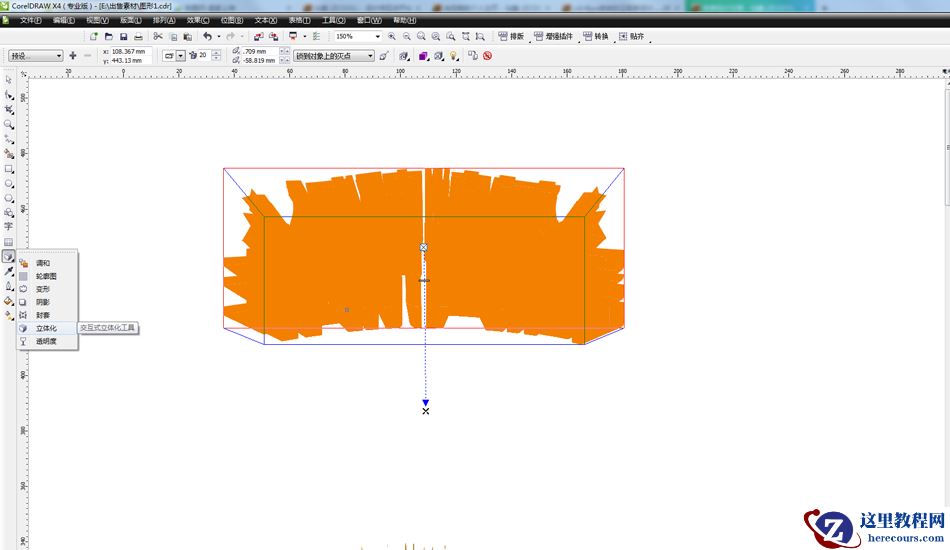Choose 调和 (Blend) from the flyout
This screenshot has width=950, height=550.
click(x=47, y=263)
